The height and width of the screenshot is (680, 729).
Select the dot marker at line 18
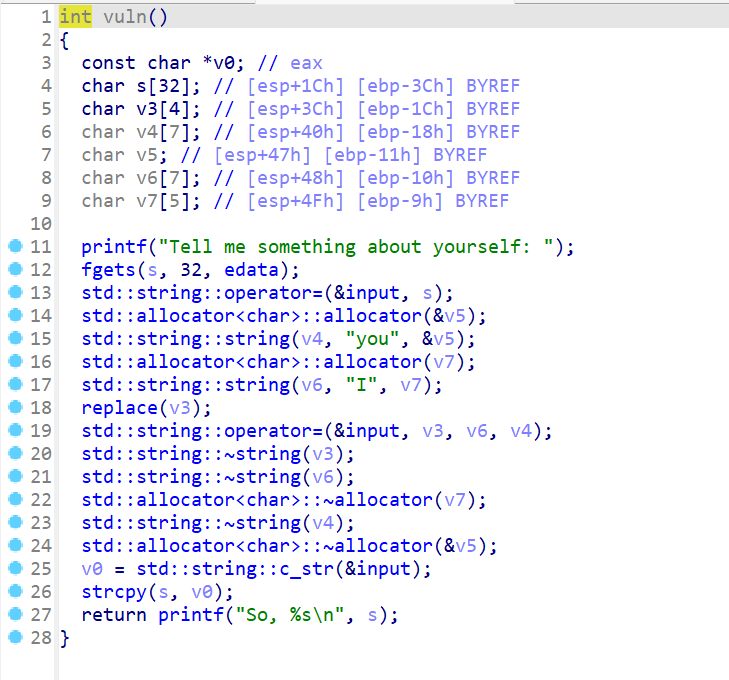click(x=13, y=408)
